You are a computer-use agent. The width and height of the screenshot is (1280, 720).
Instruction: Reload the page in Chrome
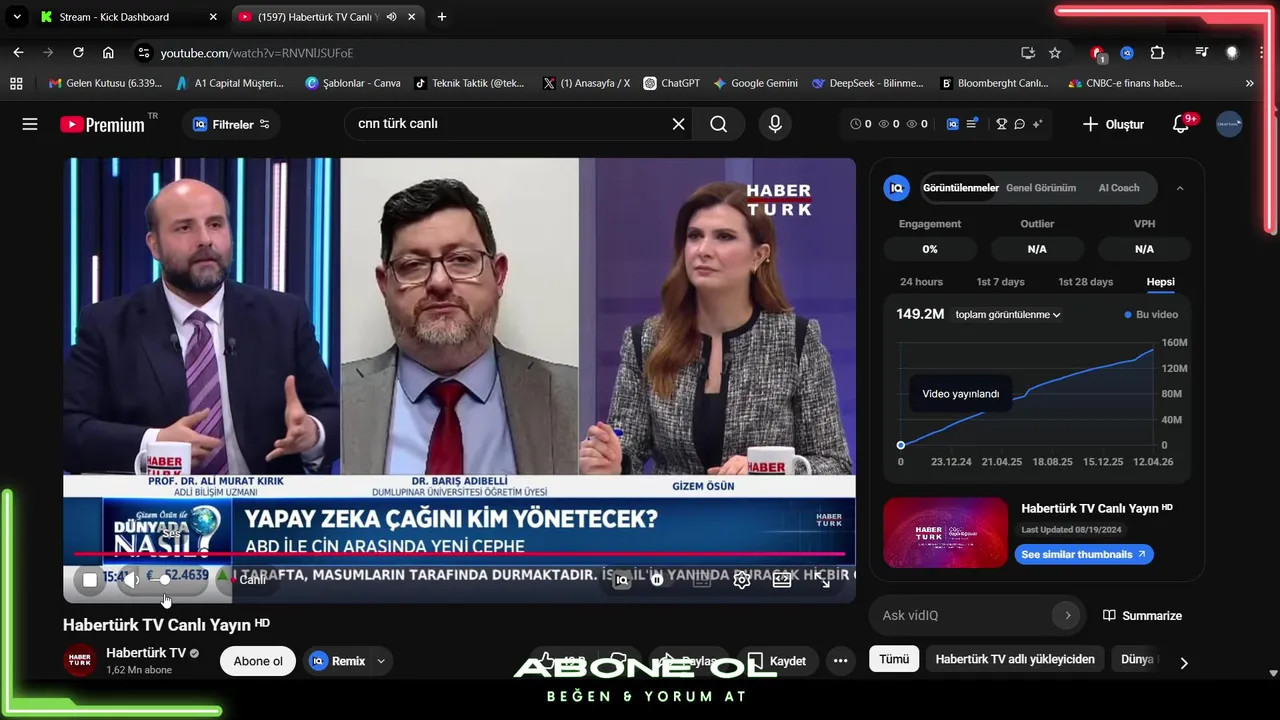pyautogui.click(x=78, y=52)
